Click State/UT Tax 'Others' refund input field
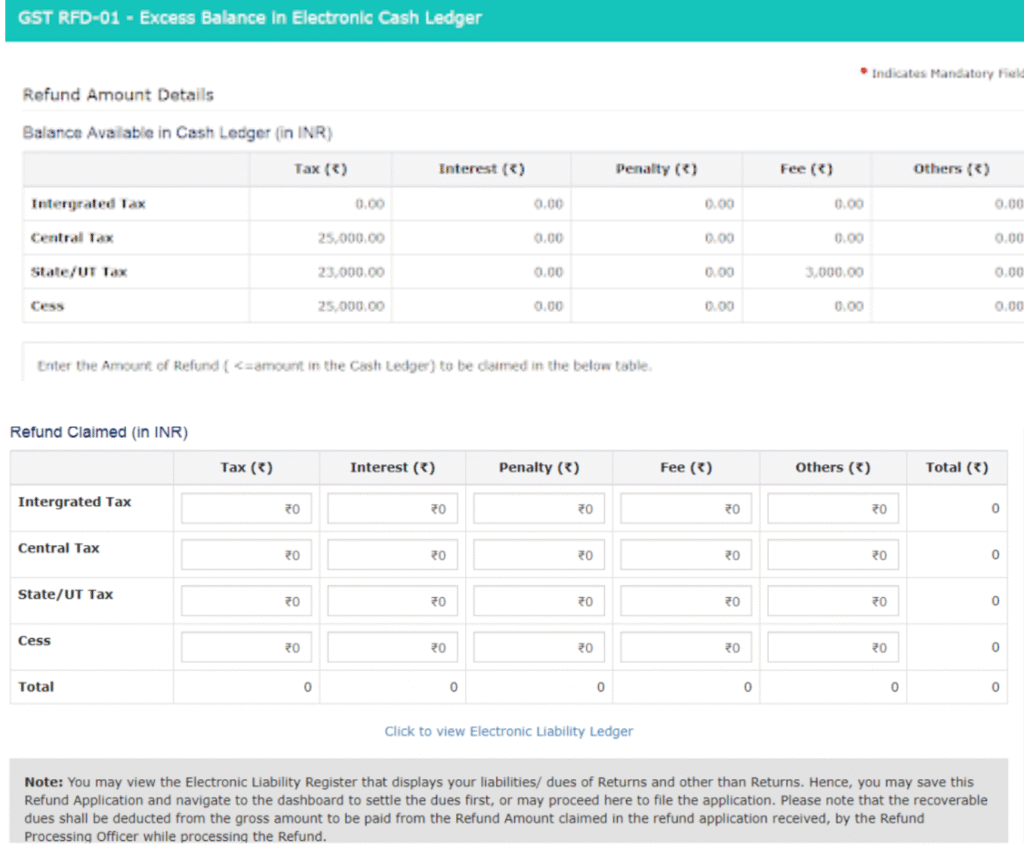Image resolution: width=1024 pixels, height=863 pixels. 833,601
